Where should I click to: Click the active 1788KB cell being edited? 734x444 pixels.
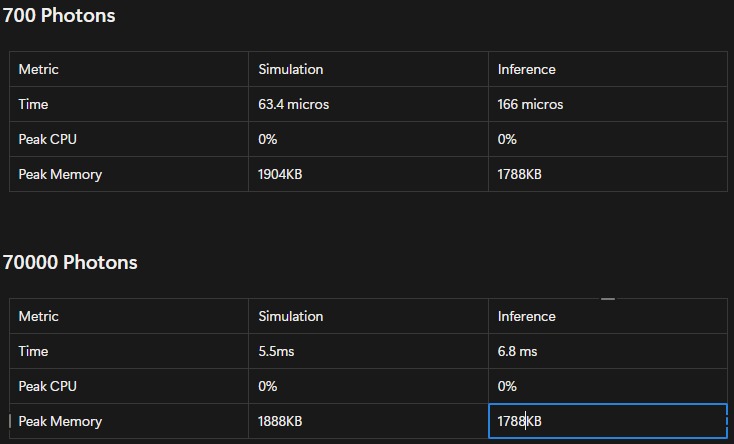pyautogui.click(x=608, y=422)
